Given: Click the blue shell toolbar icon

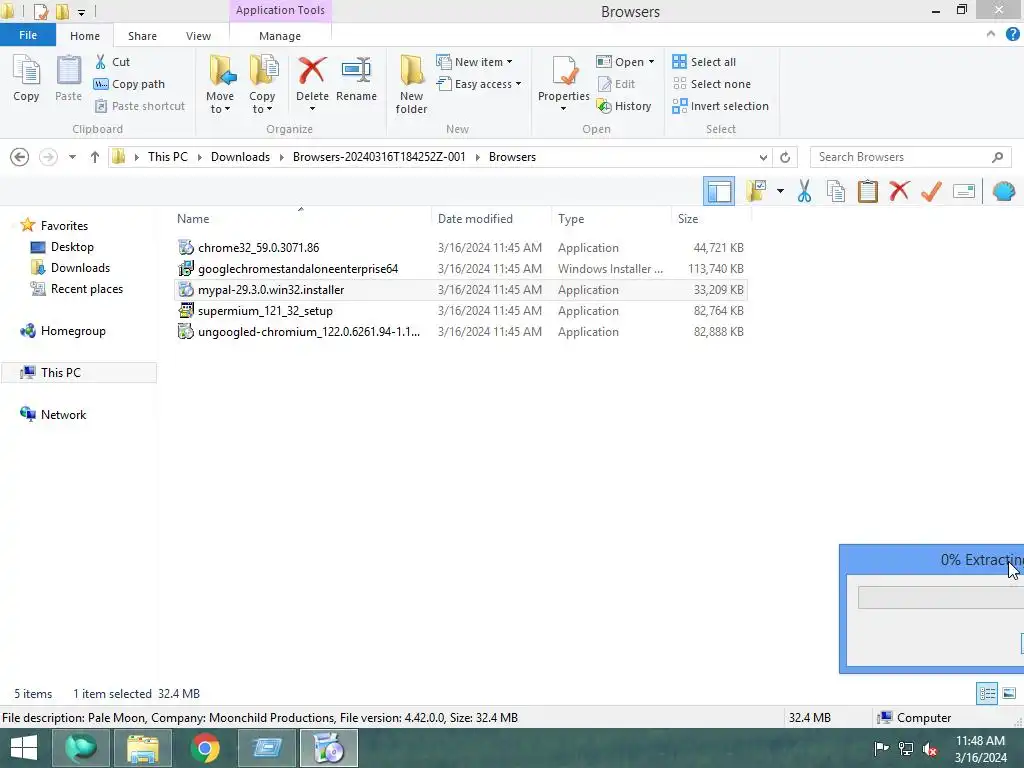Looking at the screenshot, I should [x=1004, y=191].
